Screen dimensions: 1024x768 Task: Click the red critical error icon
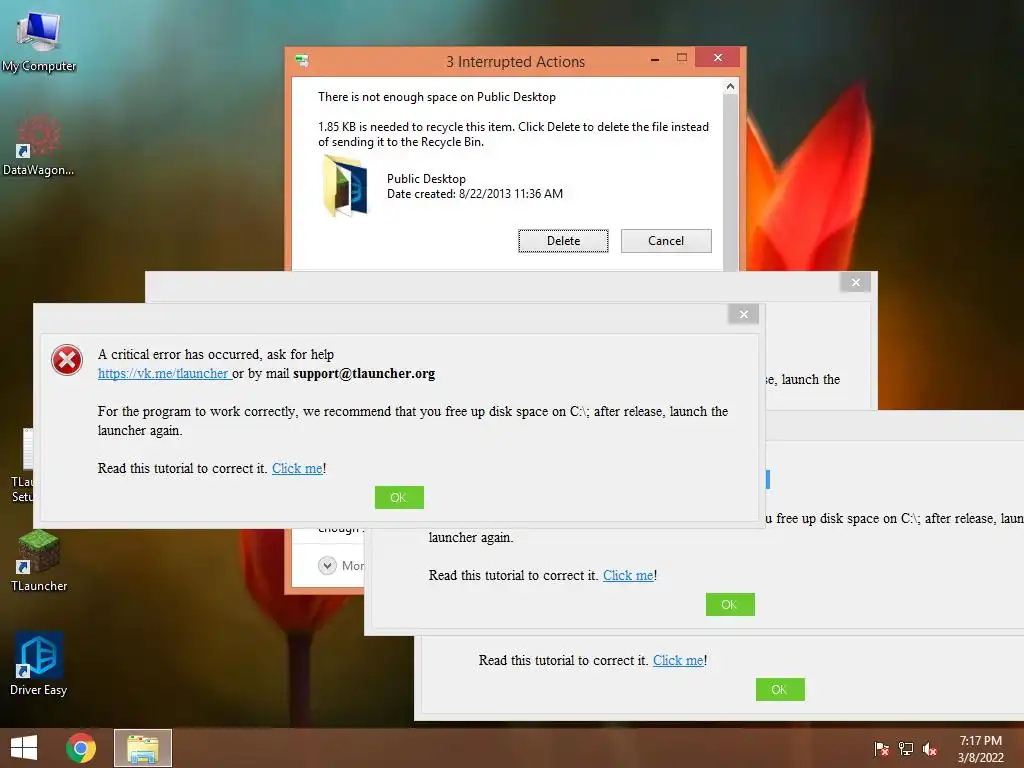point(67,360)
